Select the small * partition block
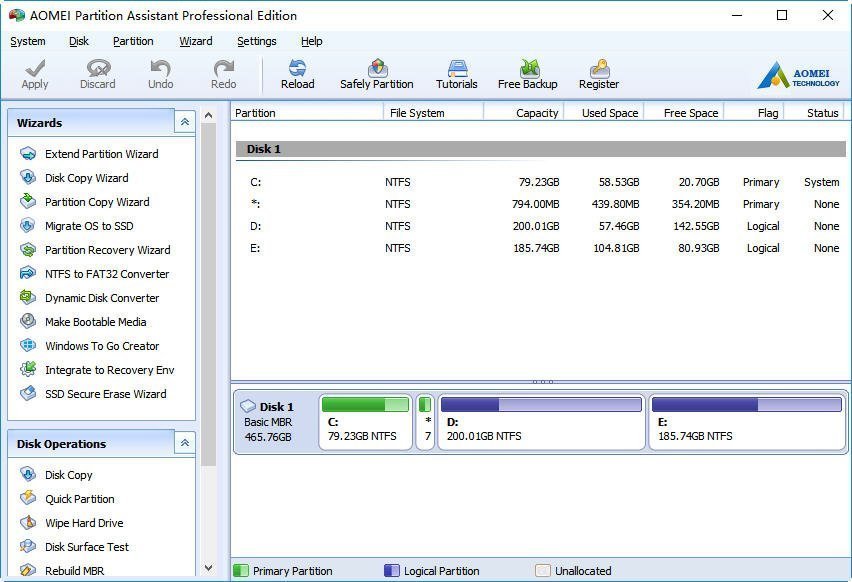 pos(425,422)
